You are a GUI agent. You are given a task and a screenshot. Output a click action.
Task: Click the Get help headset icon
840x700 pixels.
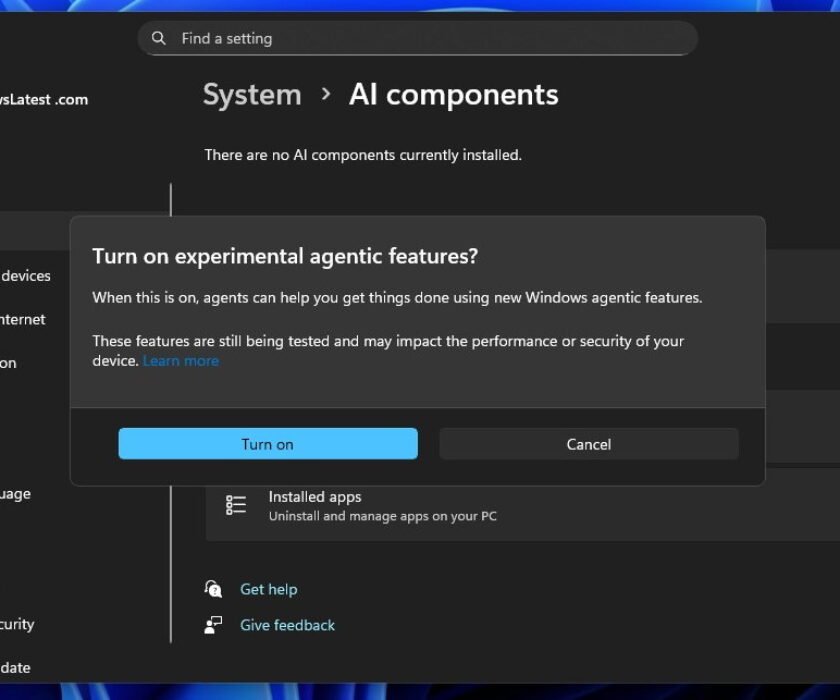click(x=213, y=589)
